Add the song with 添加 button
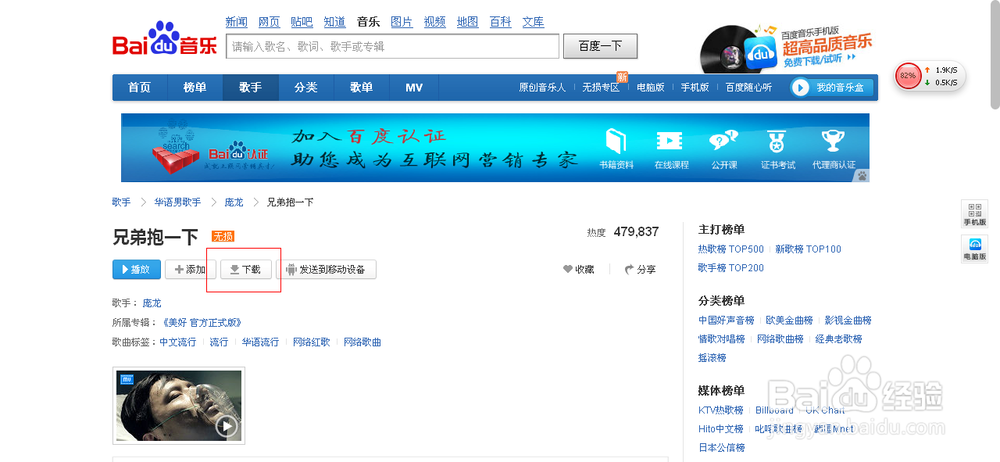 189,269
